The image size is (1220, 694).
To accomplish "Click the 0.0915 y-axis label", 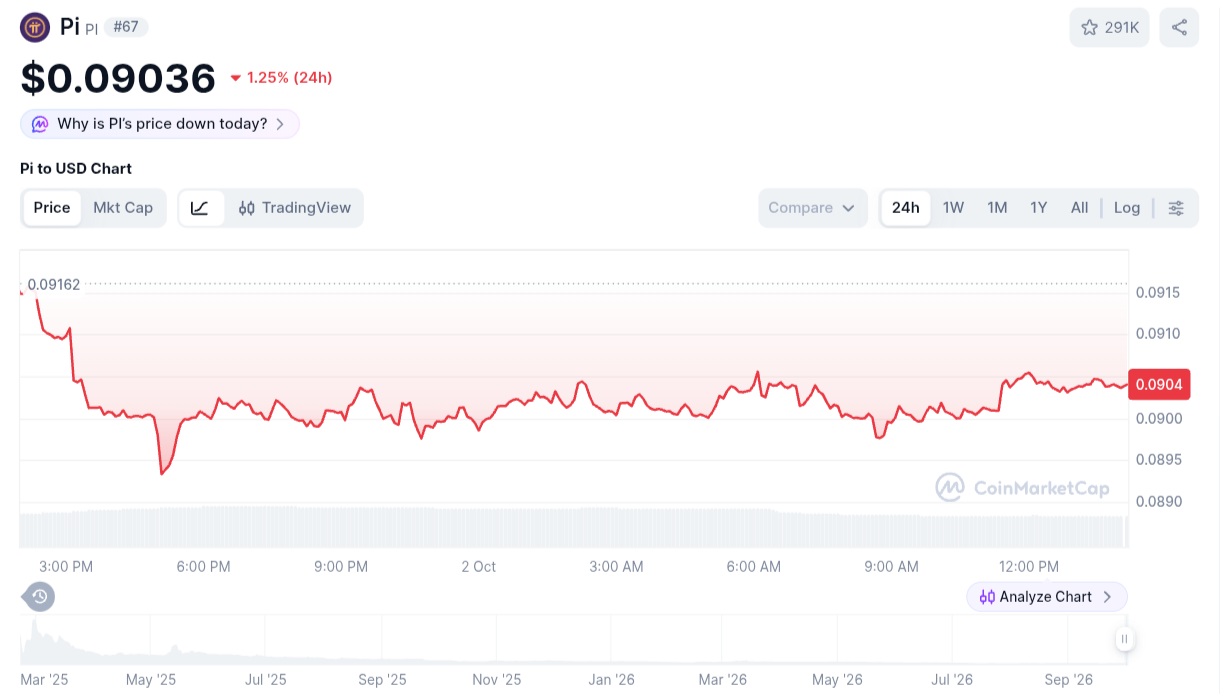I will click(1158, 293).
